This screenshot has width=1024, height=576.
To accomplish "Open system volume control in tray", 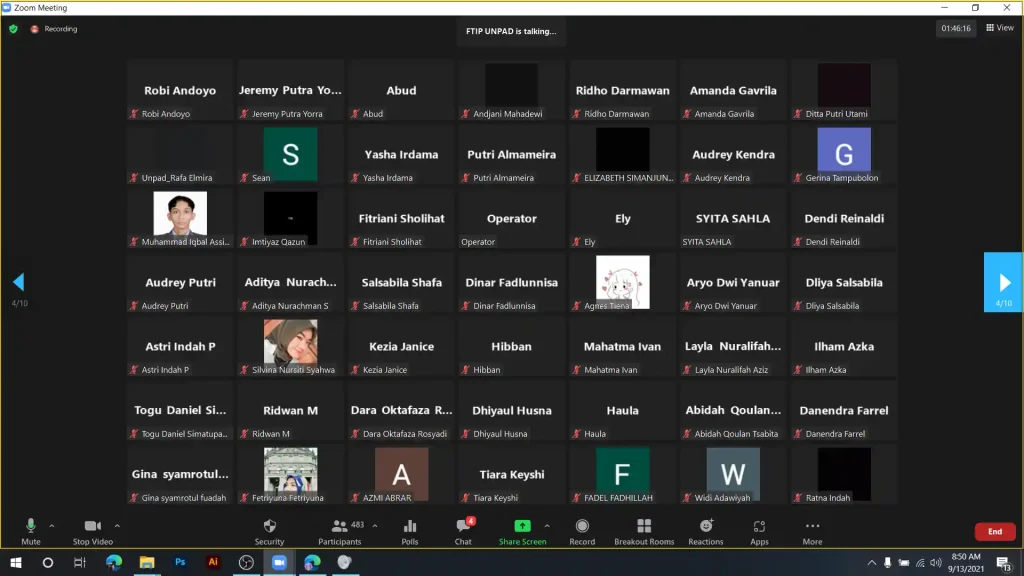I will (936, 562).
